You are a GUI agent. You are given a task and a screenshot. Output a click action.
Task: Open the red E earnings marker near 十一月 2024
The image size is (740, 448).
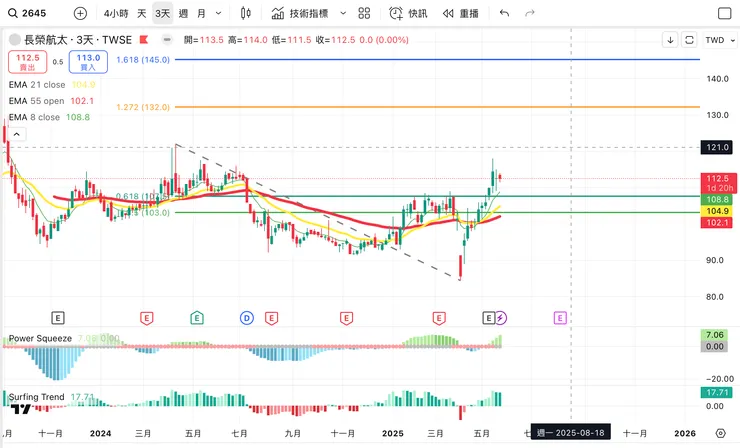click(346, 318)
